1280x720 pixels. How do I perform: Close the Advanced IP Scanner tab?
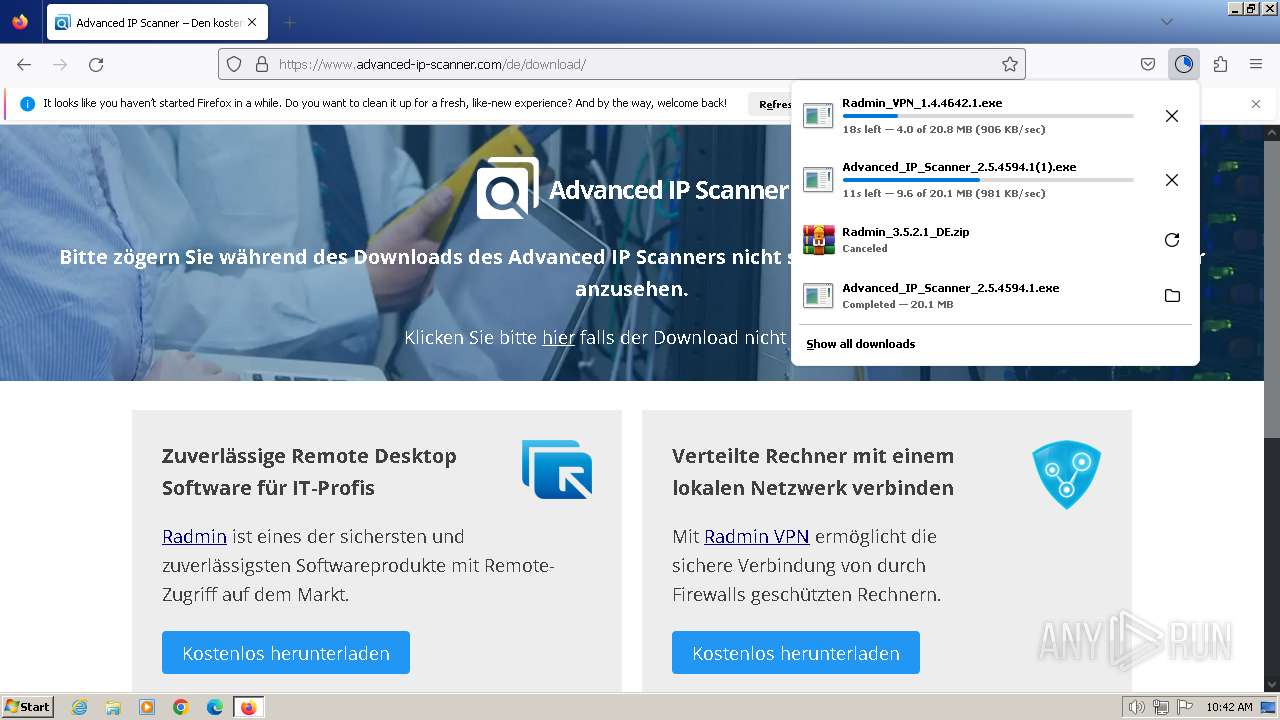tap(251, 22)
